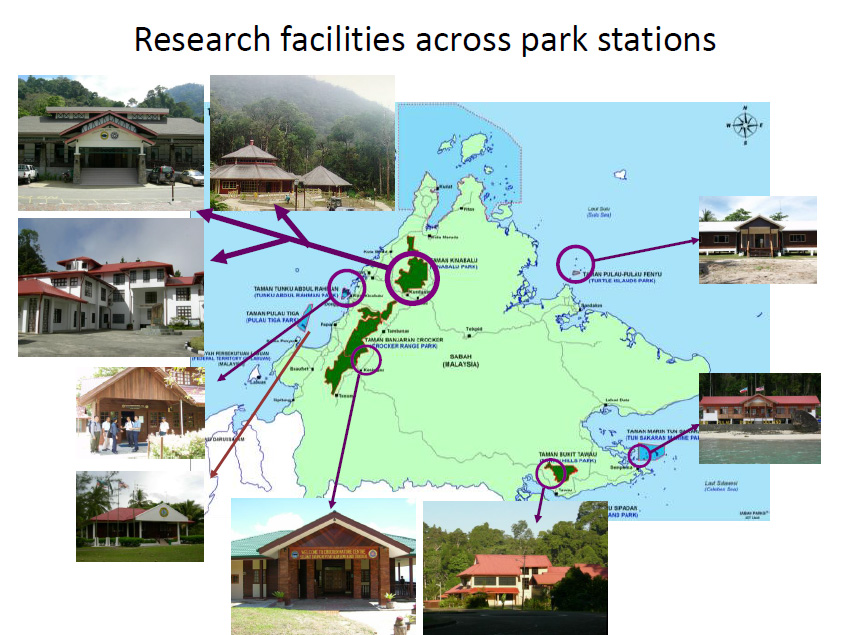The image size is (845, 635).
Task: Select the round pavilion huts photo
Action: coord(302,143)
